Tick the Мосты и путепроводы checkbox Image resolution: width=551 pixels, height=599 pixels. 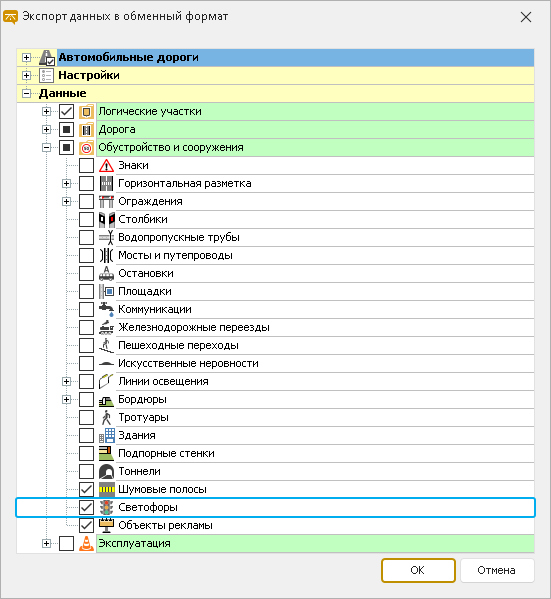86,256
